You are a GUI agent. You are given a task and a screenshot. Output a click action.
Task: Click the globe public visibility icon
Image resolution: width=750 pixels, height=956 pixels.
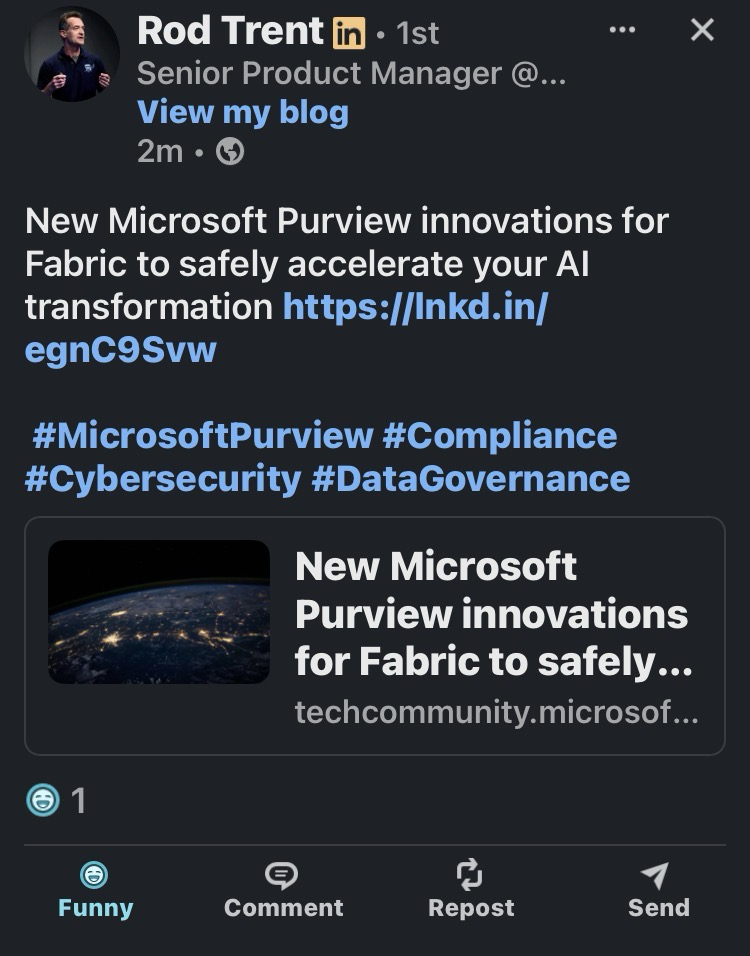pos(230,152)
